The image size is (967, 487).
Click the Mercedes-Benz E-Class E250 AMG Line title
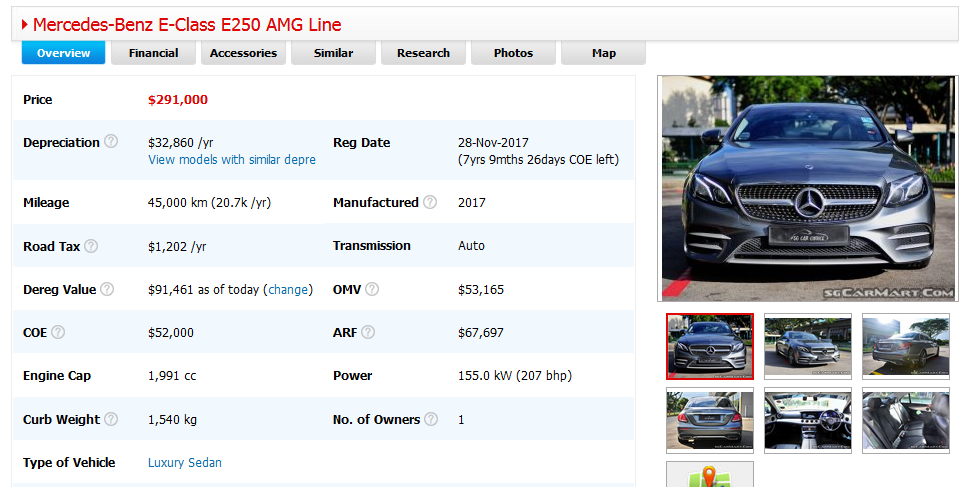point(187,25)
